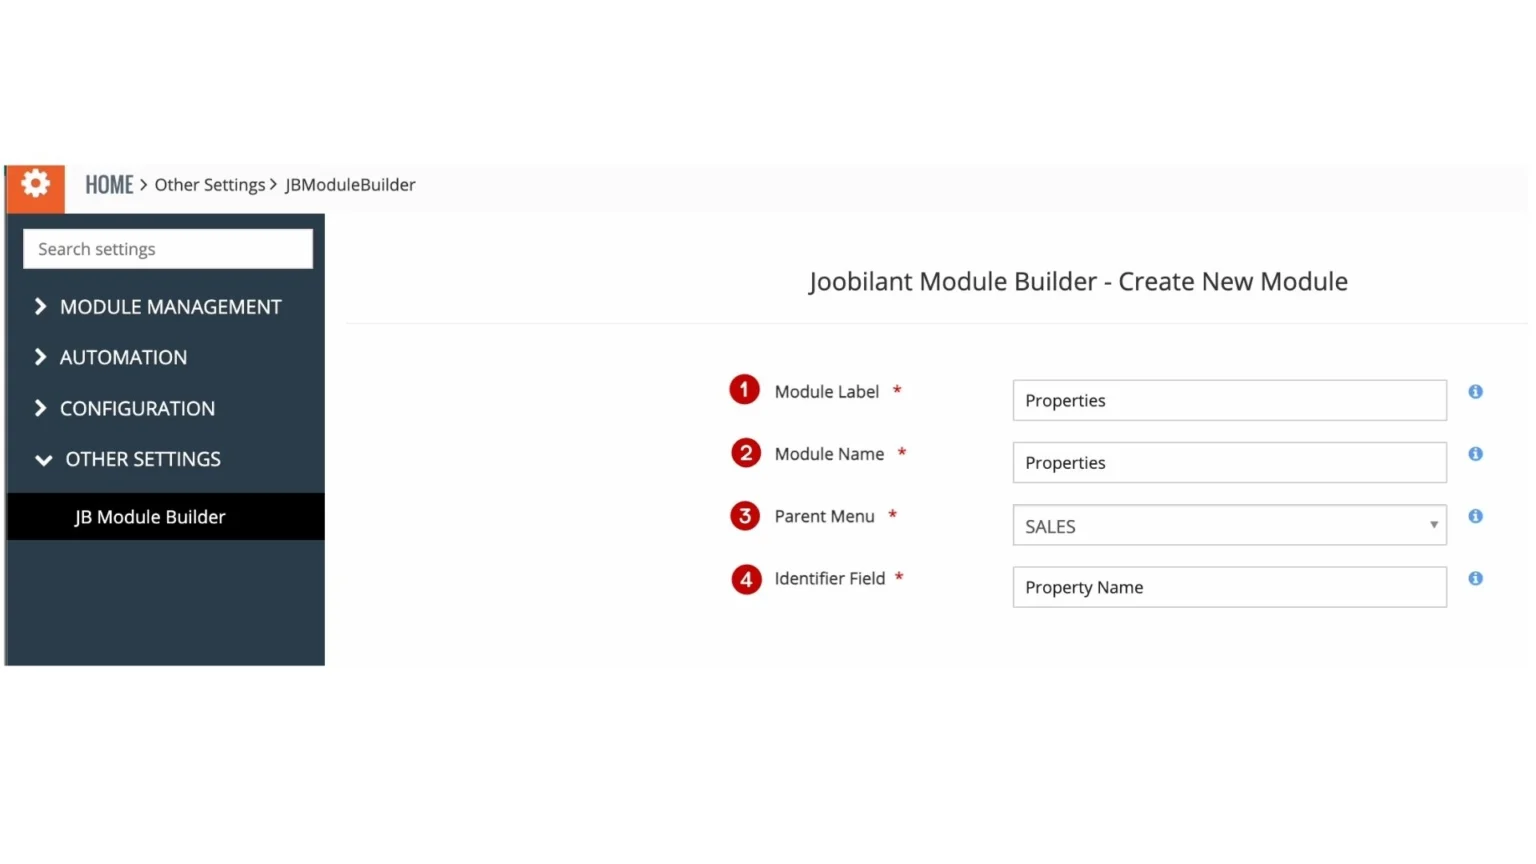Click the red circle numbered 4
The image size is (1536, 864).
pyautogui.click(x=746, y=579)
